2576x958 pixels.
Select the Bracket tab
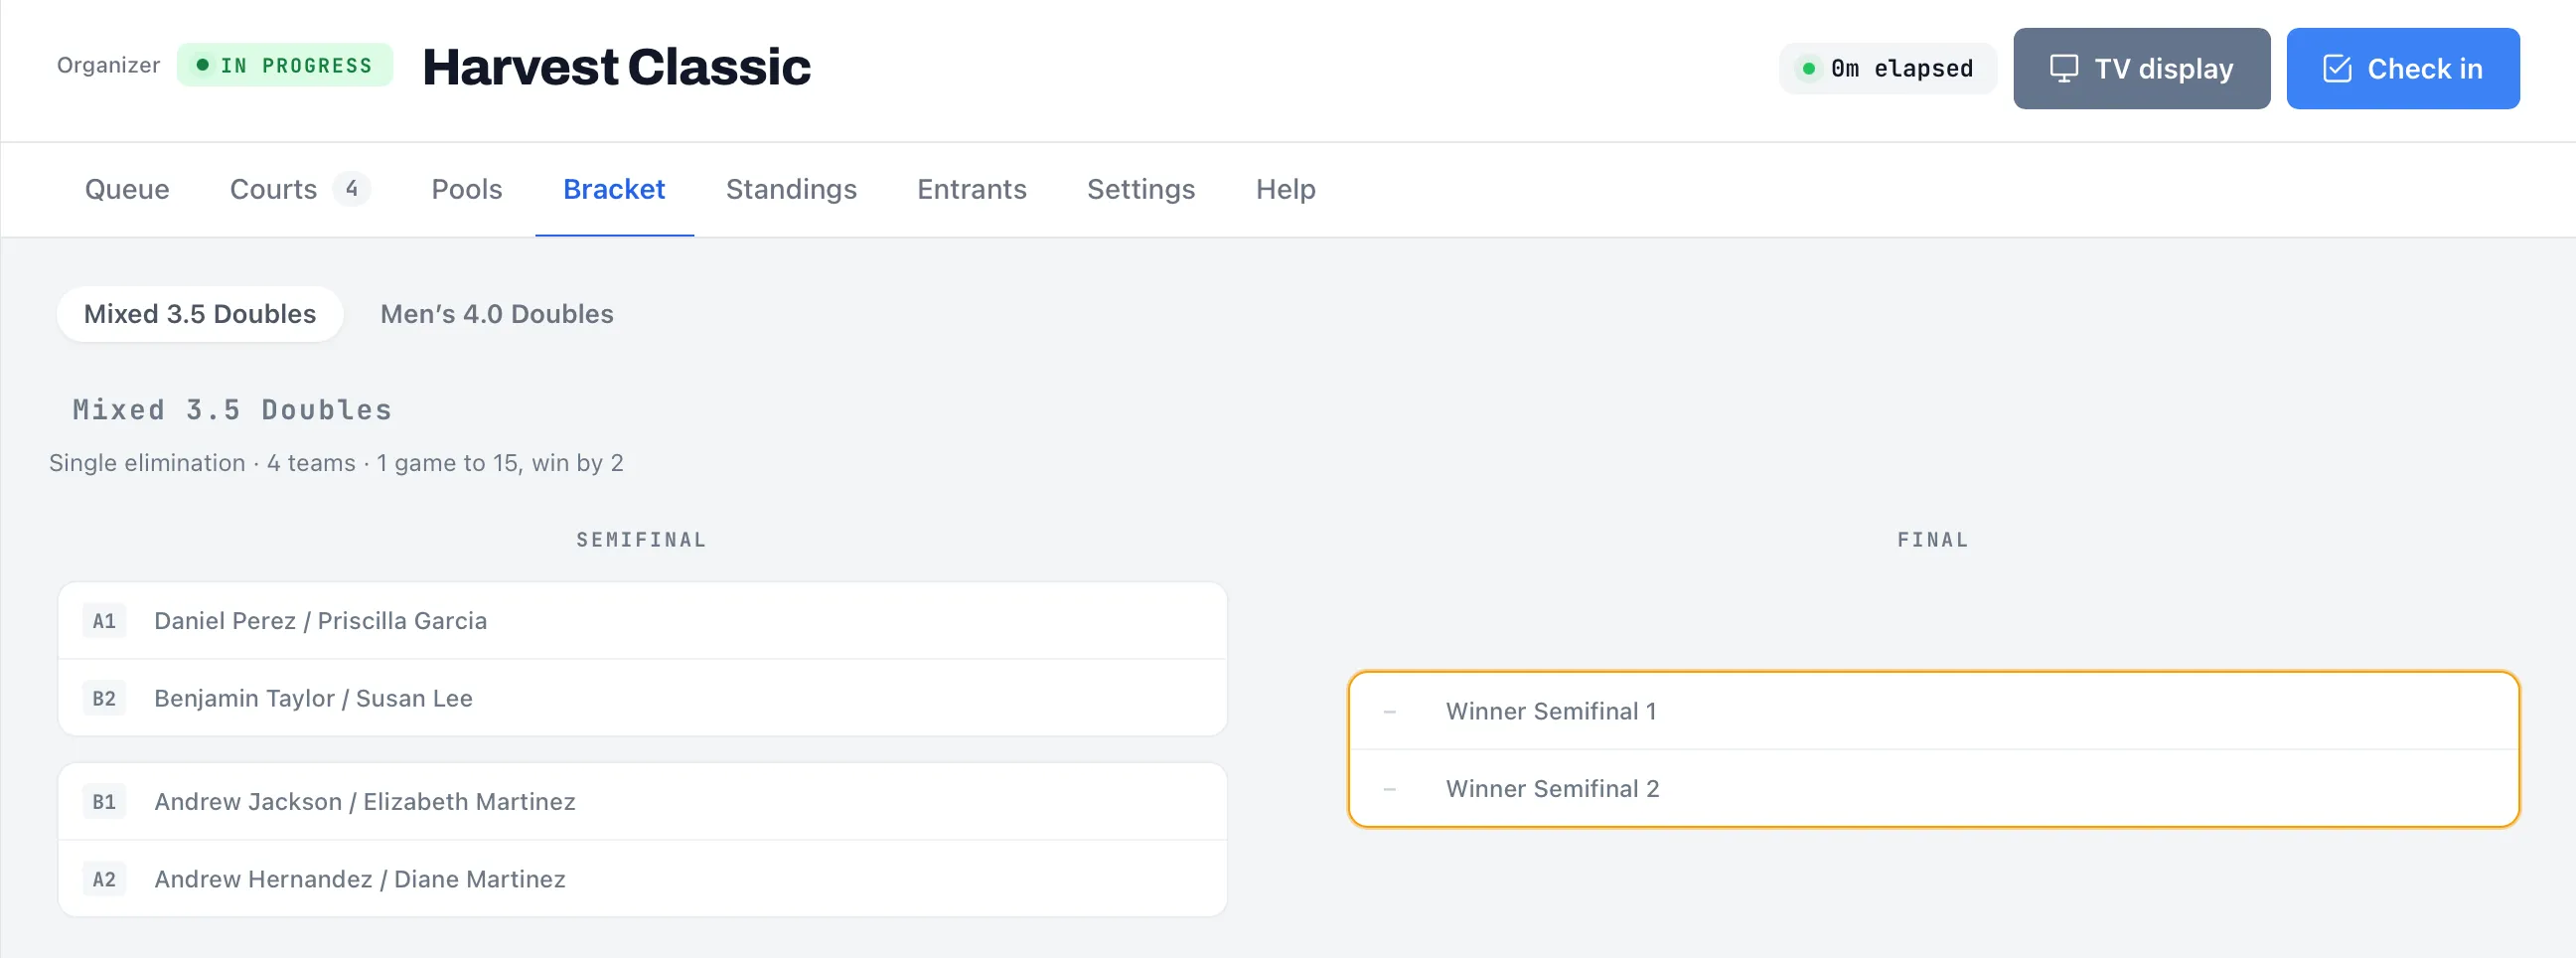pyautogui.click(x=614, y=189)
